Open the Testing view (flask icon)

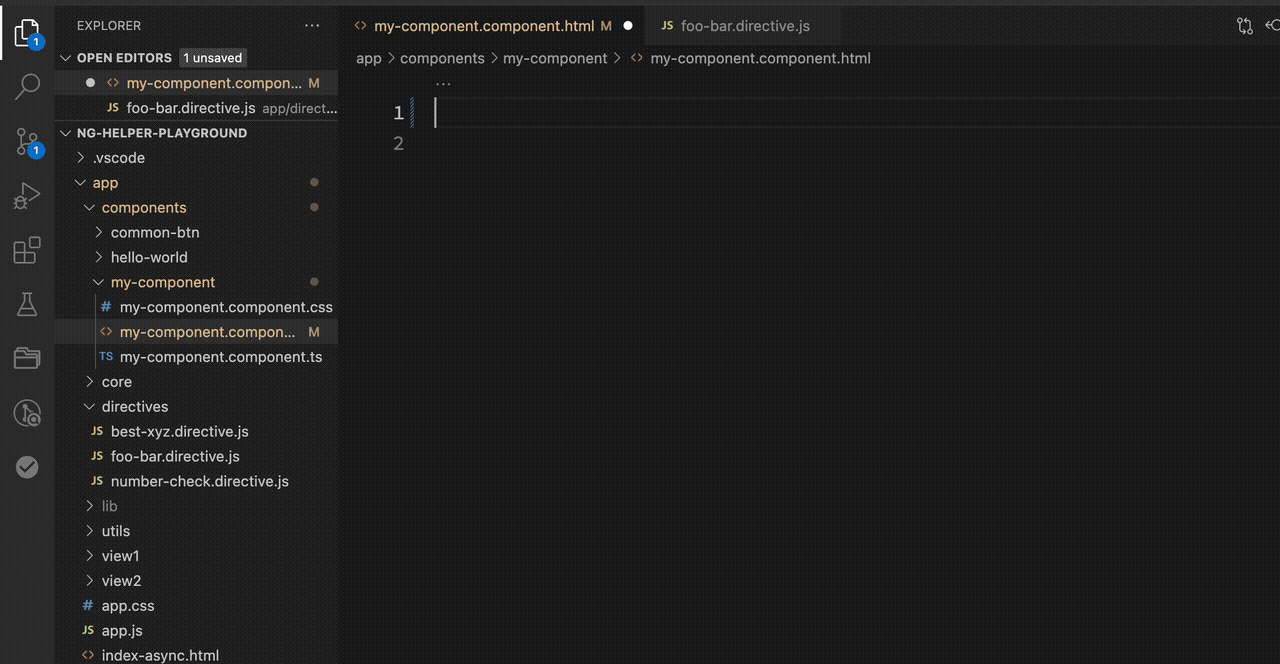pos(27,304)
